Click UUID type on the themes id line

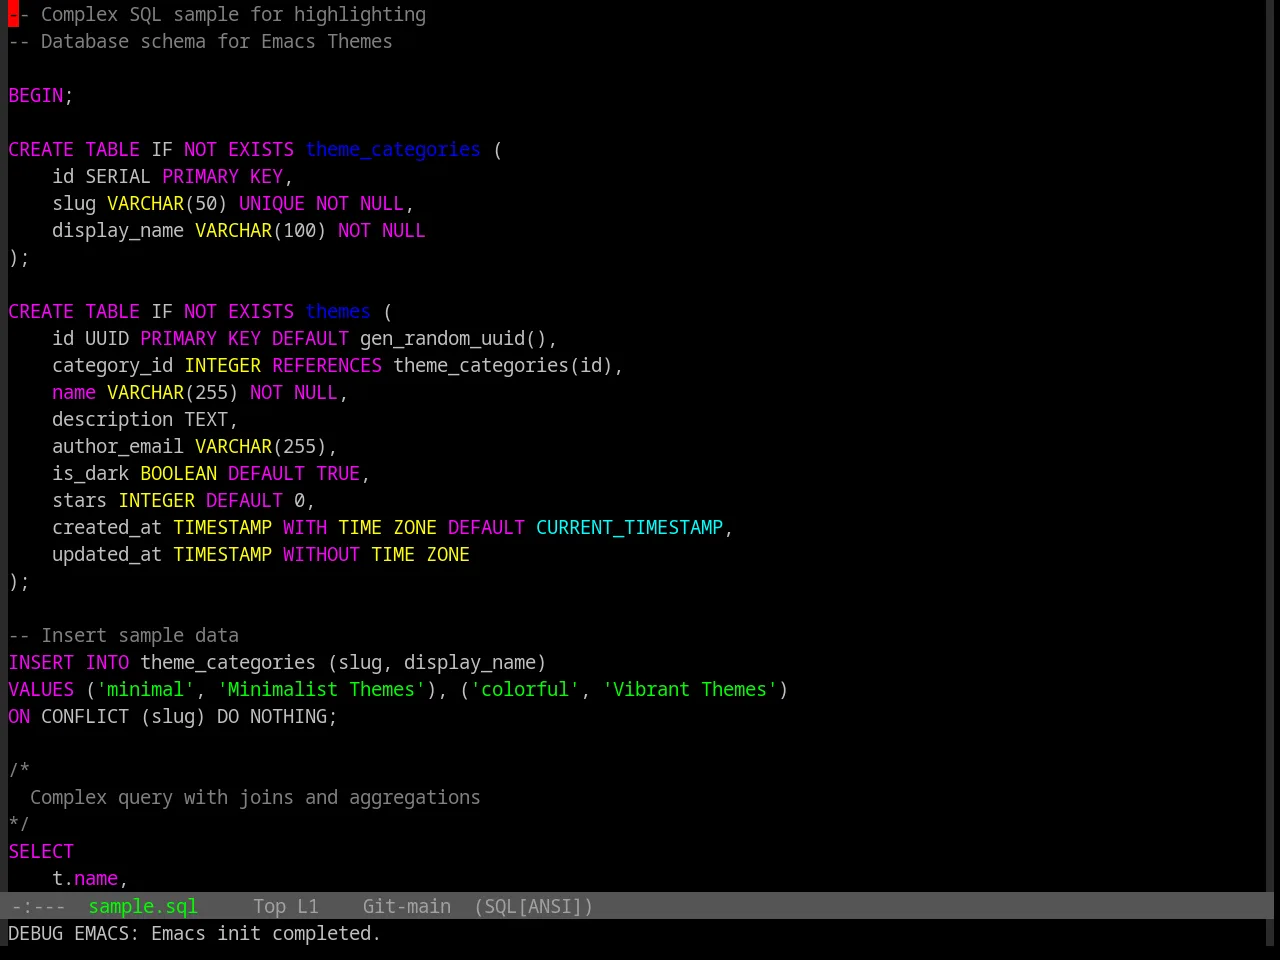point(107,338)
